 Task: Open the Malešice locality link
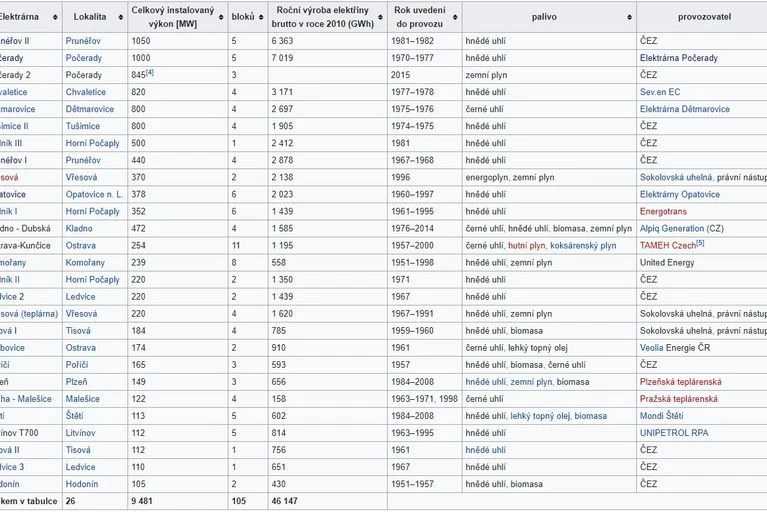pyautogui.click(x=82, y=399)
